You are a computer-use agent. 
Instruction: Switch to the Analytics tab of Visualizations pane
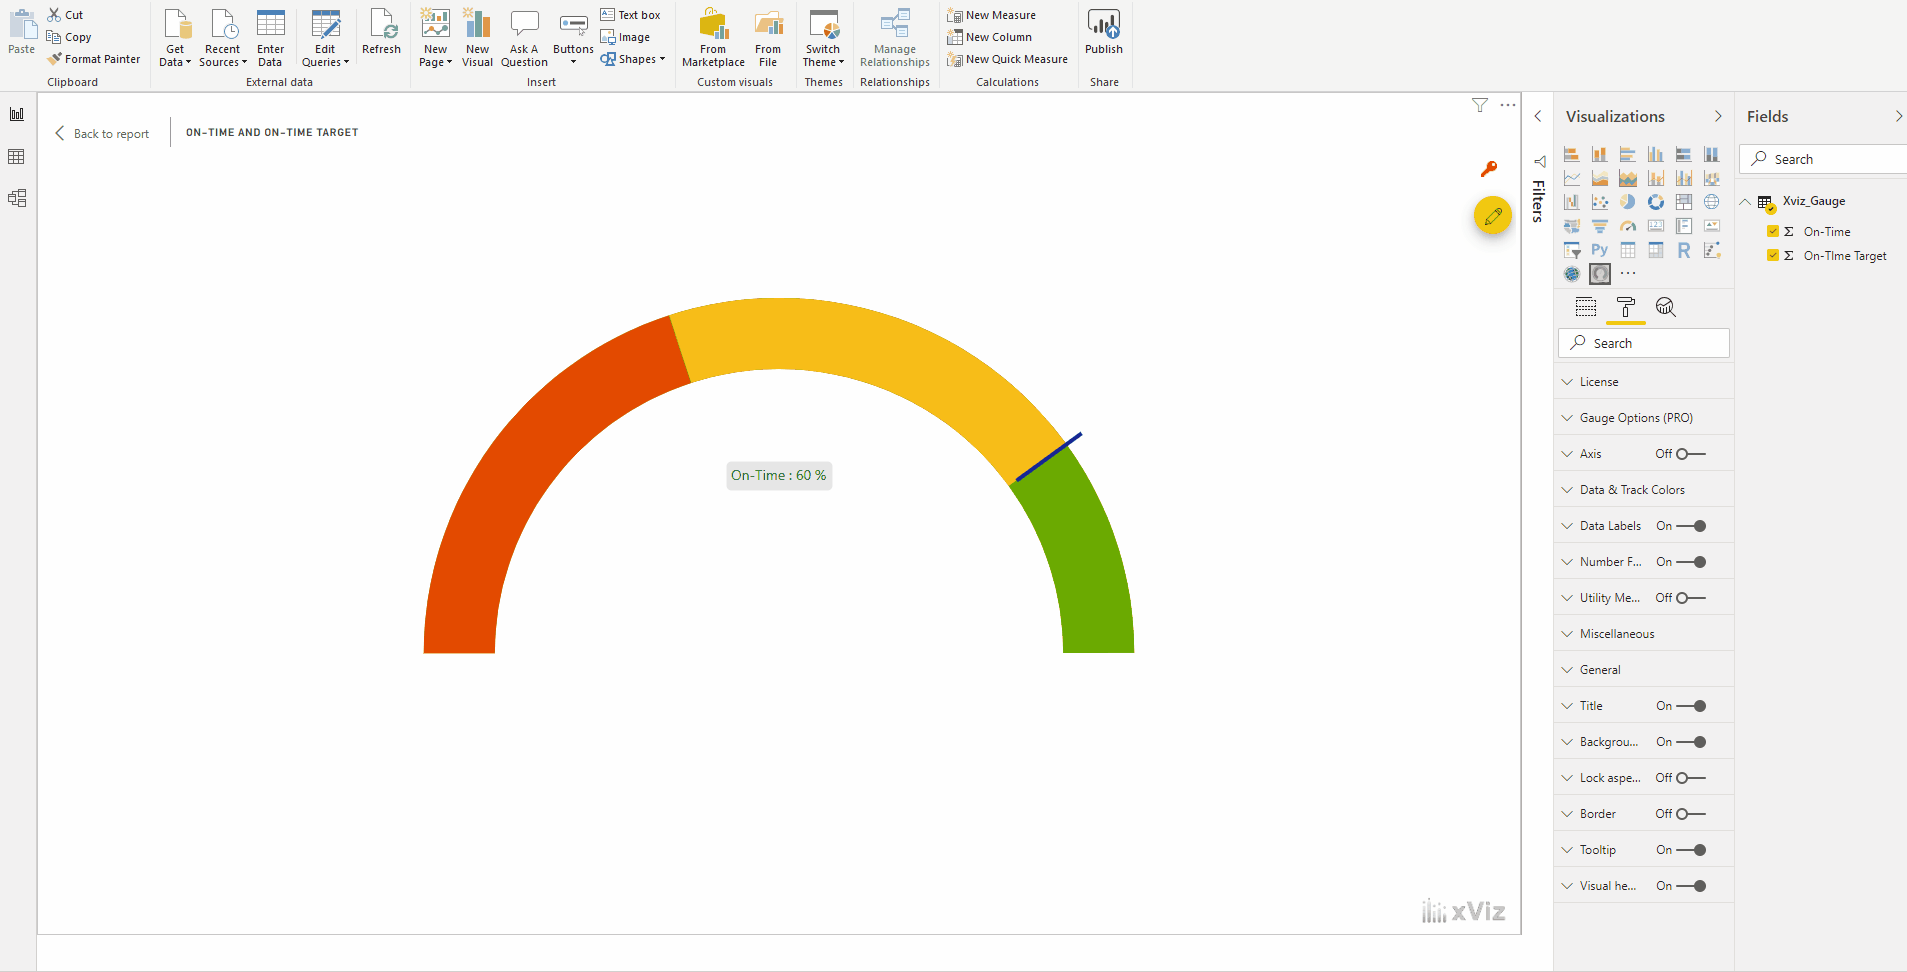click(1665, 307)
